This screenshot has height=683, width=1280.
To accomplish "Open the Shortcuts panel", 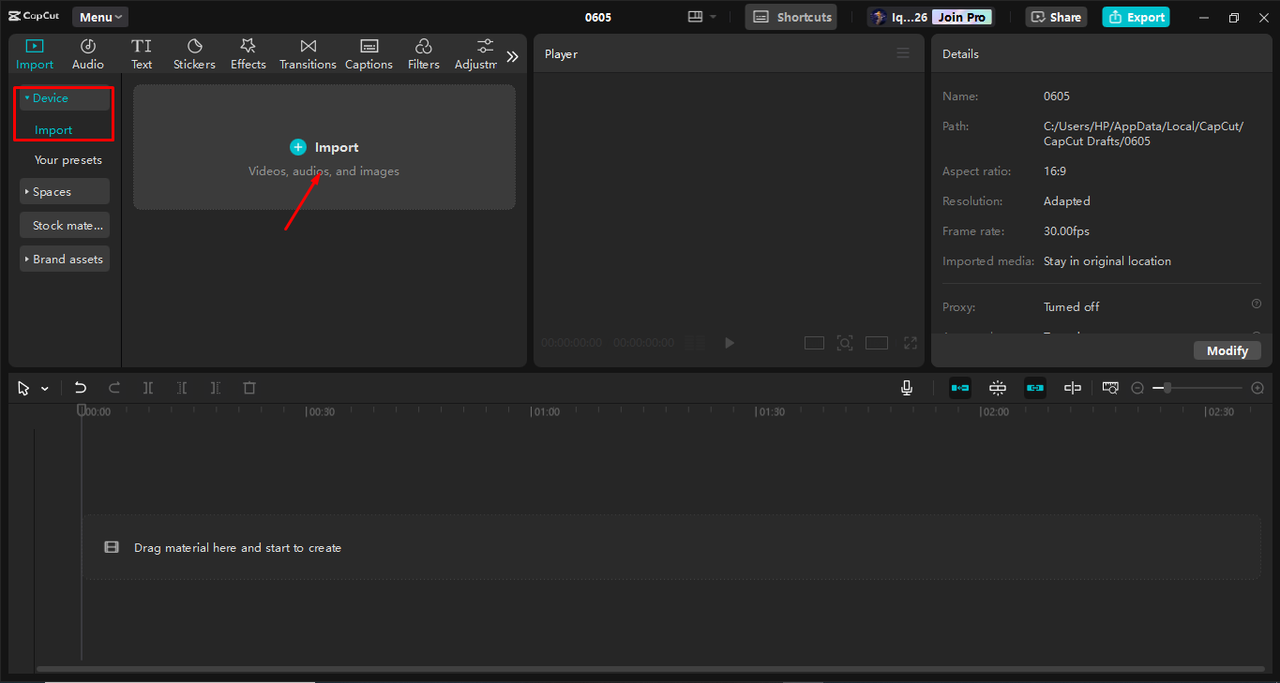I will (x=792, y=17).
